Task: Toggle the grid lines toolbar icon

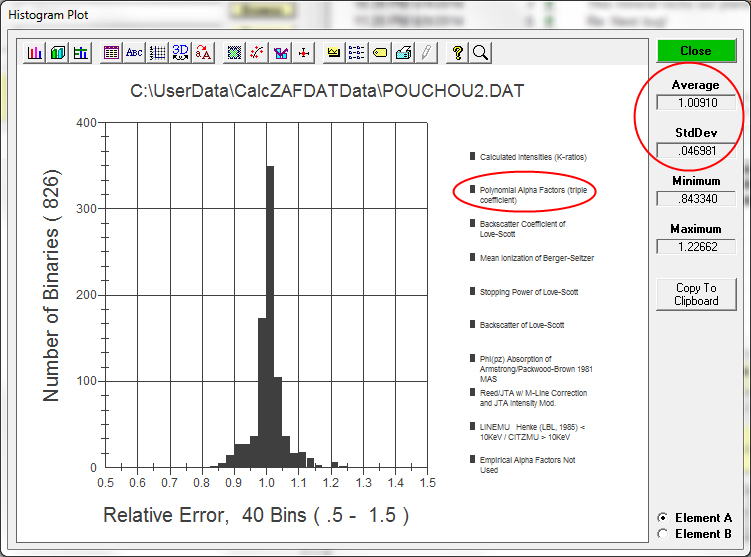Action: pyautogui.click(x=157, y=53)
